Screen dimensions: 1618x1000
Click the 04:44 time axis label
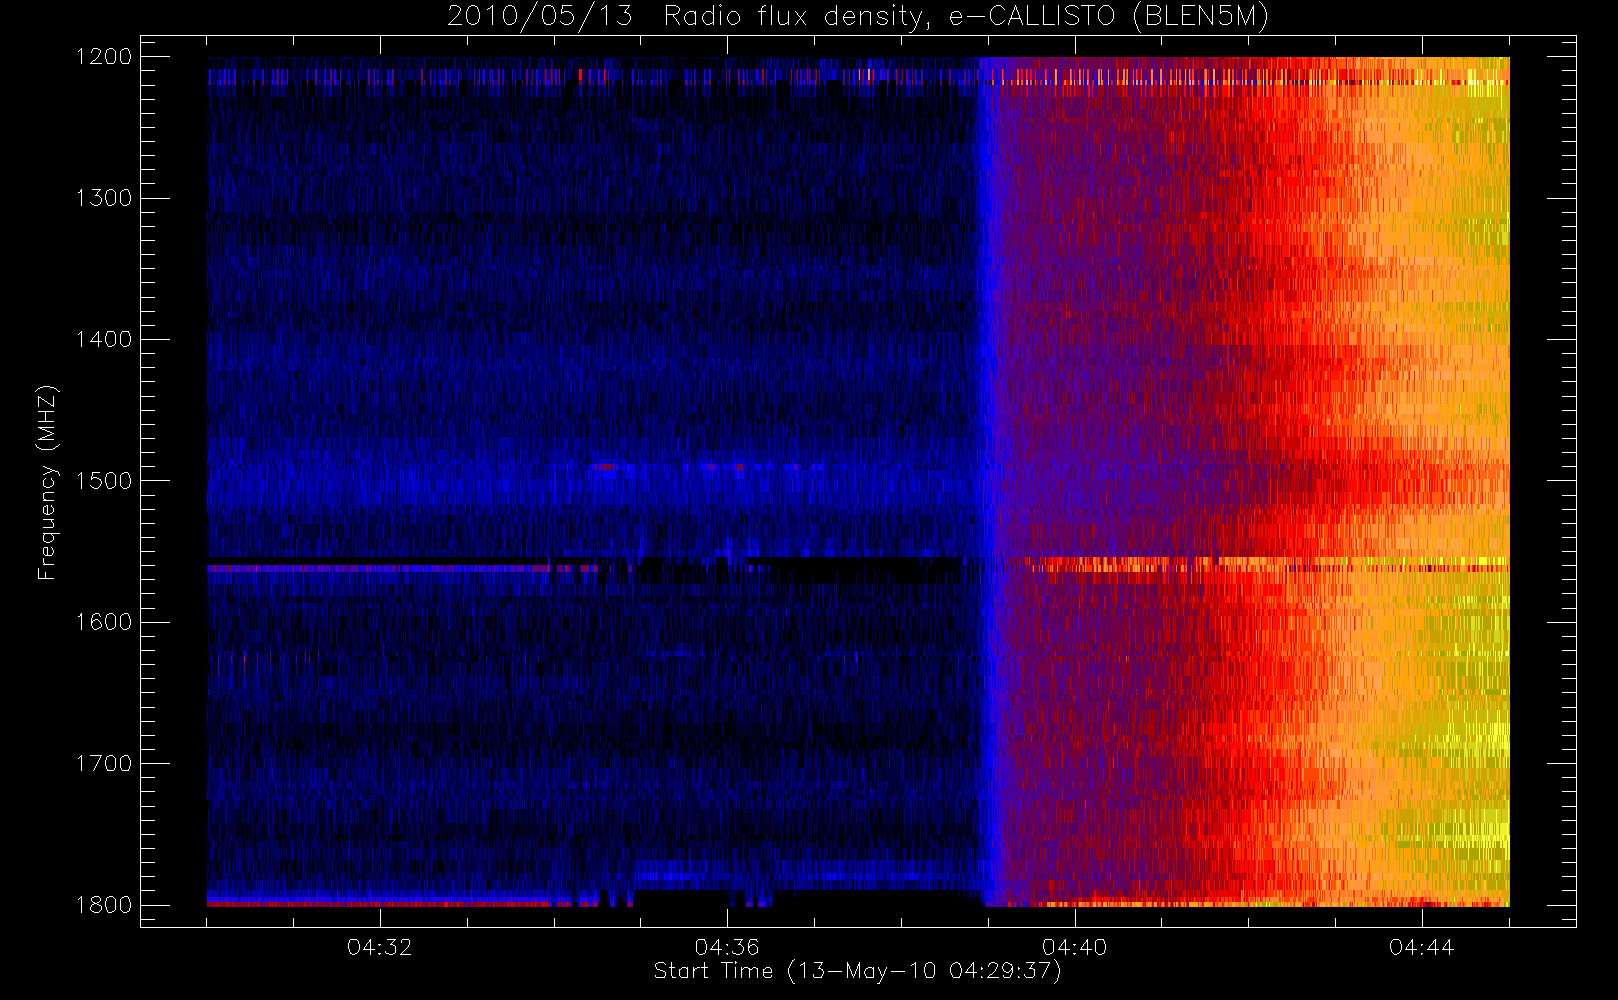tap(1421, 947)
